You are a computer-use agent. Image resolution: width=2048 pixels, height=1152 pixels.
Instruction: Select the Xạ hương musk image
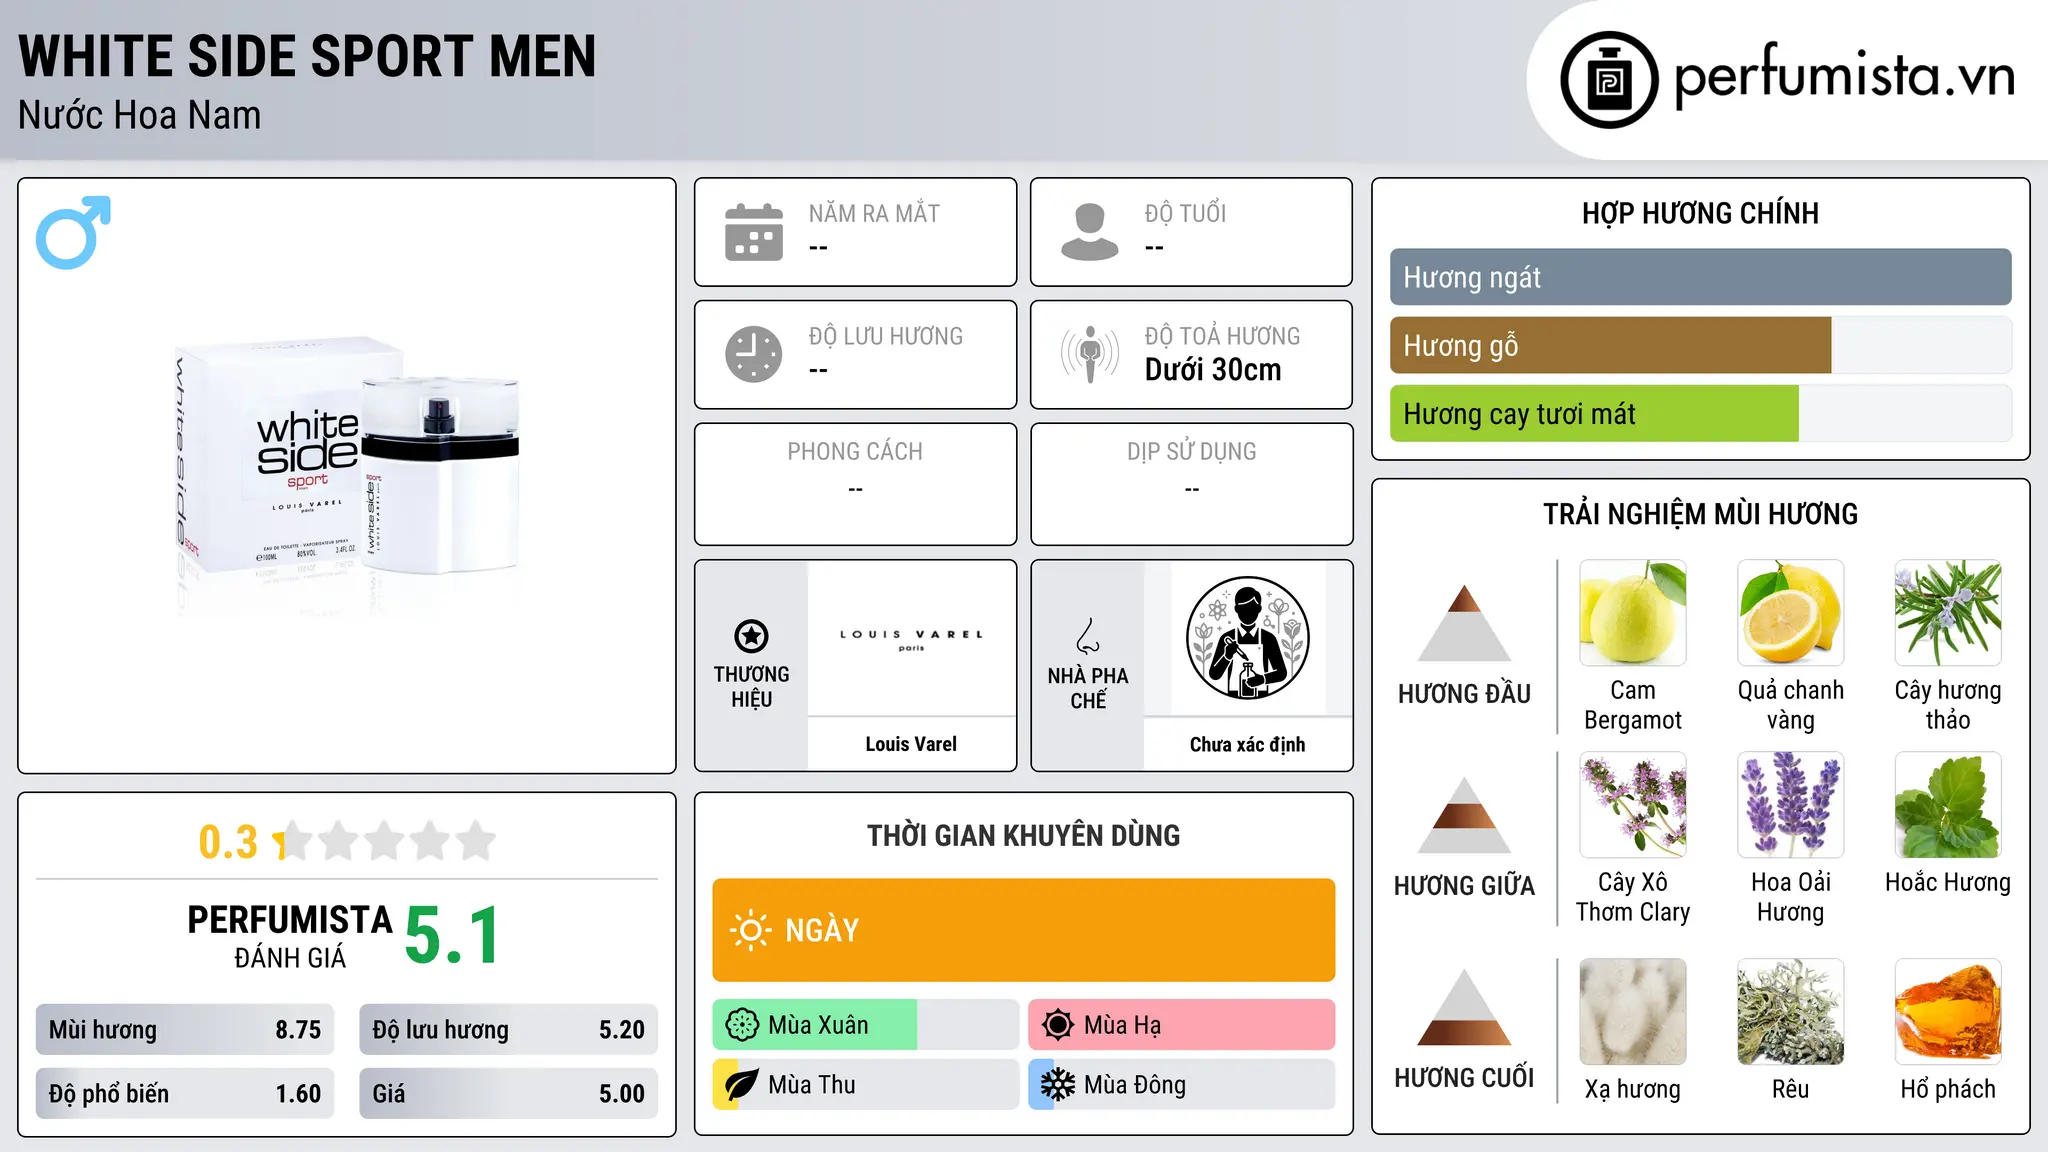(x=1633, y=1012)
